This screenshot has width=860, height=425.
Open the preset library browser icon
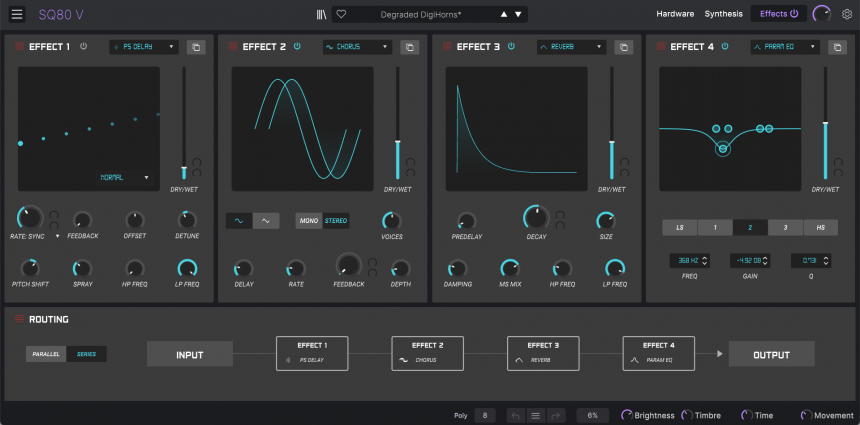pyautogui.click(x=321, y=14)
